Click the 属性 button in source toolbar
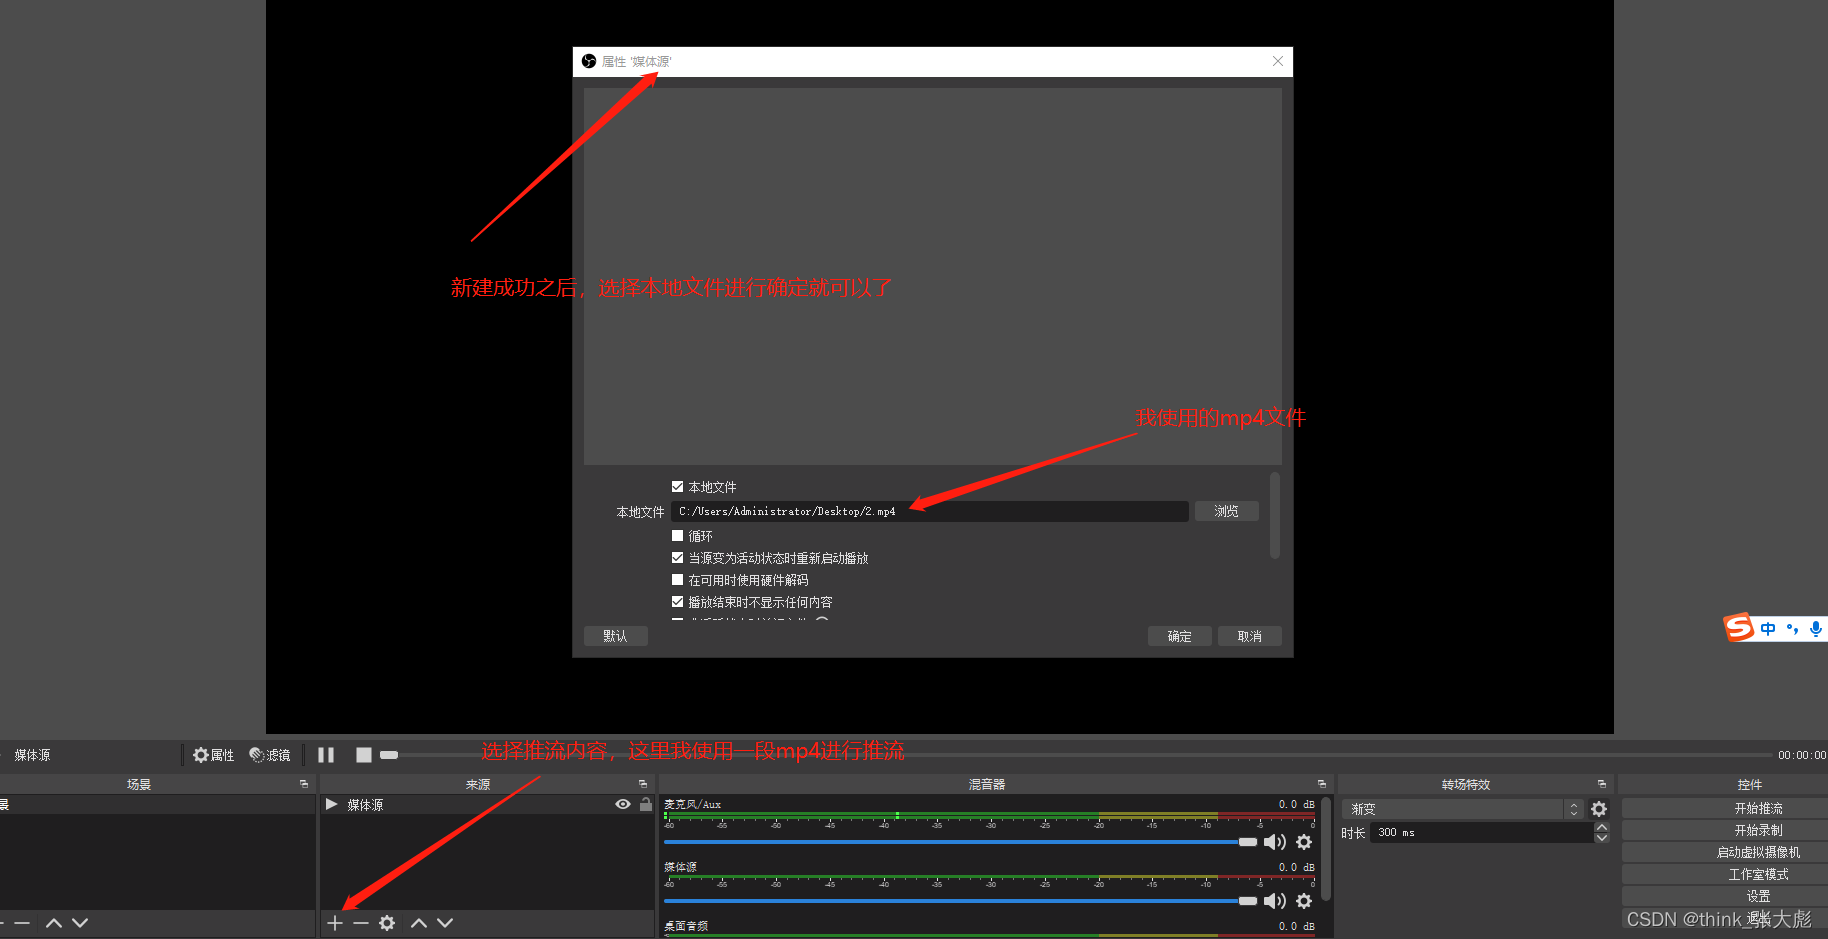 214,755
